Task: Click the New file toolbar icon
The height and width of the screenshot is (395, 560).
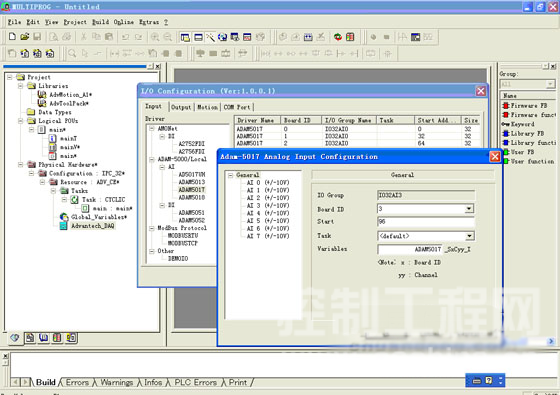Action: click(12, 37)
